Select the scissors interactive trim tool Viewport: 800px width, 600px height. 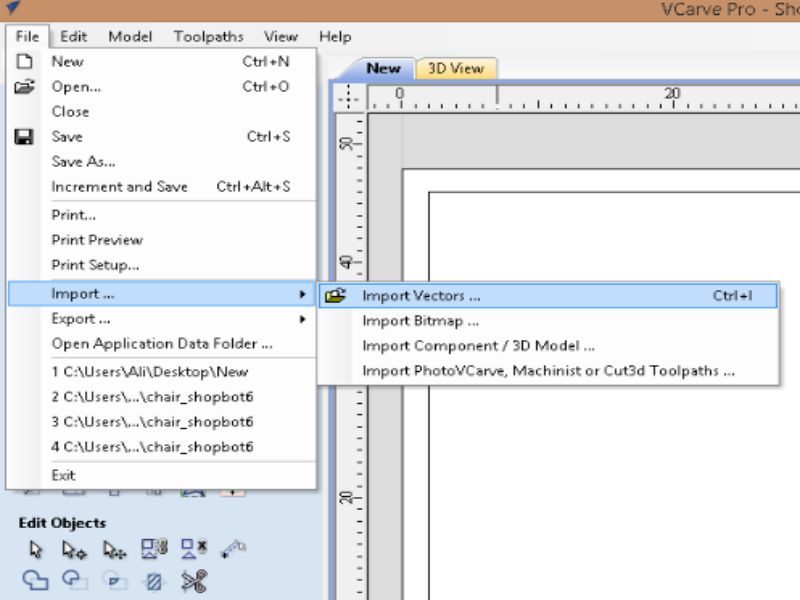[194, 581]
